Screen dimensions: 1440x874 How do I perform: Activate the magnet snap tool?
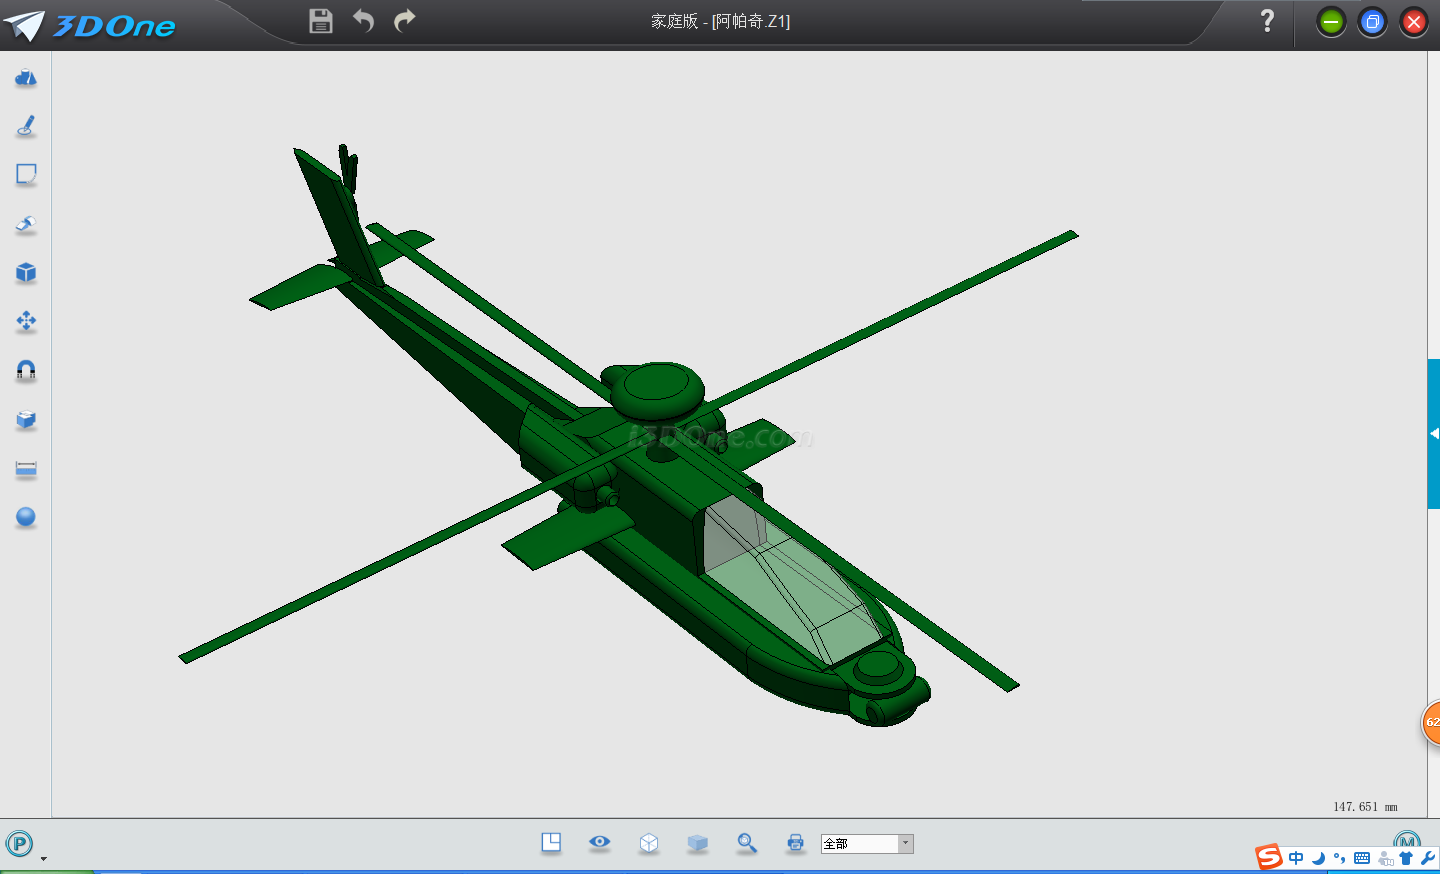[x=26, y=371]
